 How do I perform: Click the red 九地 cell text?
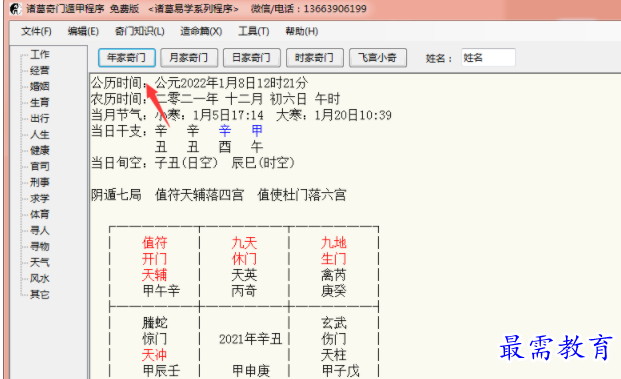[334, 243]
